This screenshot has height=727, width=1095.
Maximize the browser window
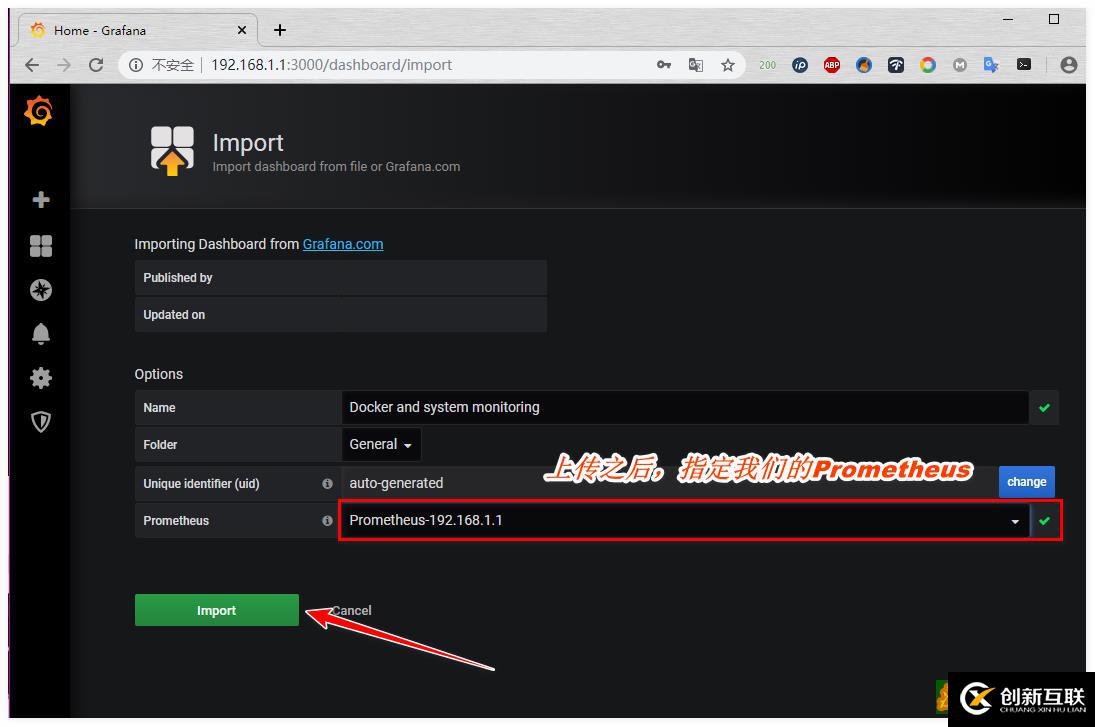tap(1054, 20)
